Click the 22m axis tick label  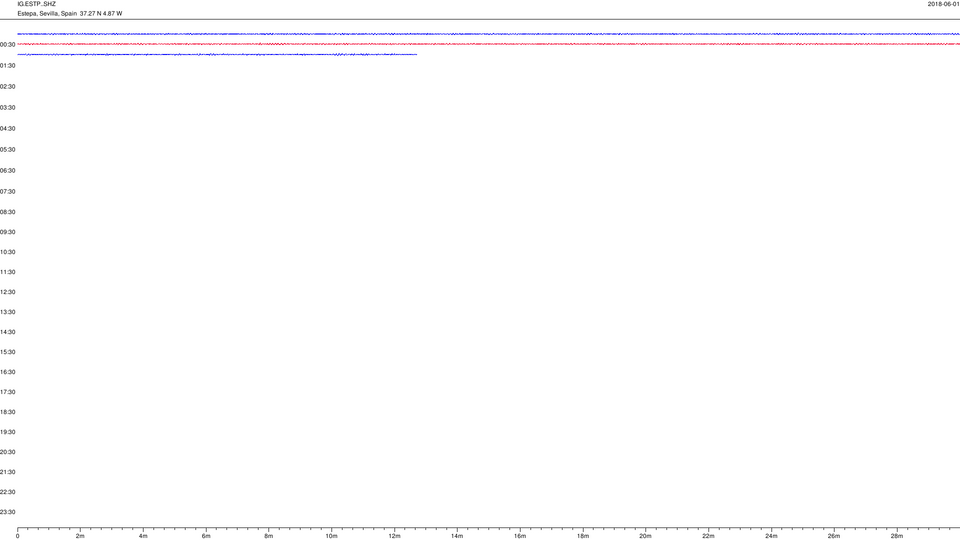[x=708, y=536]
